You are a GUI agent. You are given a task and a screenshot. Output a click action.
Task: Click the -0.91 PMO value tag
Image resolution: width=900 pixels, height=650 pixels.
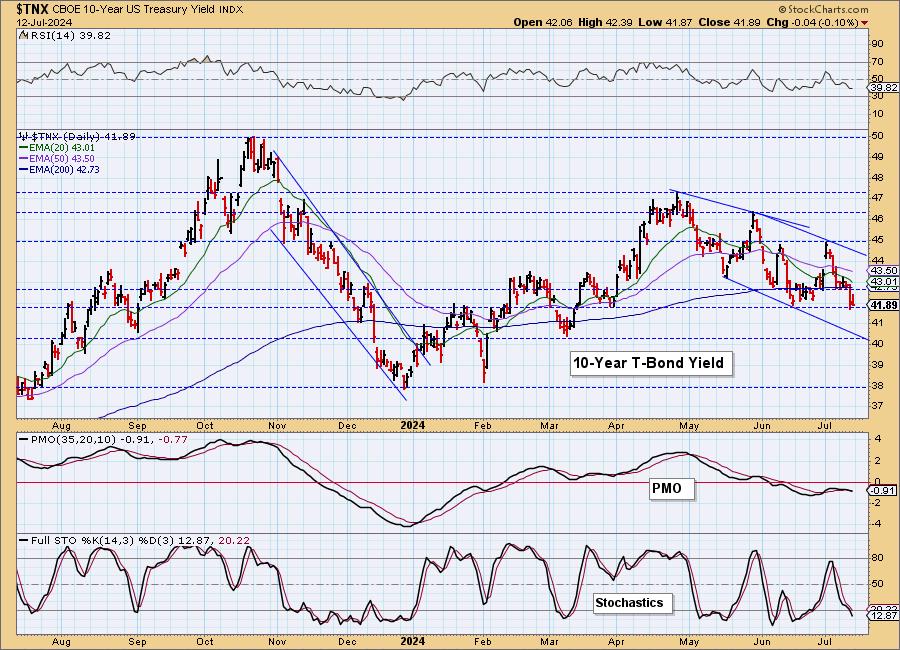coord(883,491)
